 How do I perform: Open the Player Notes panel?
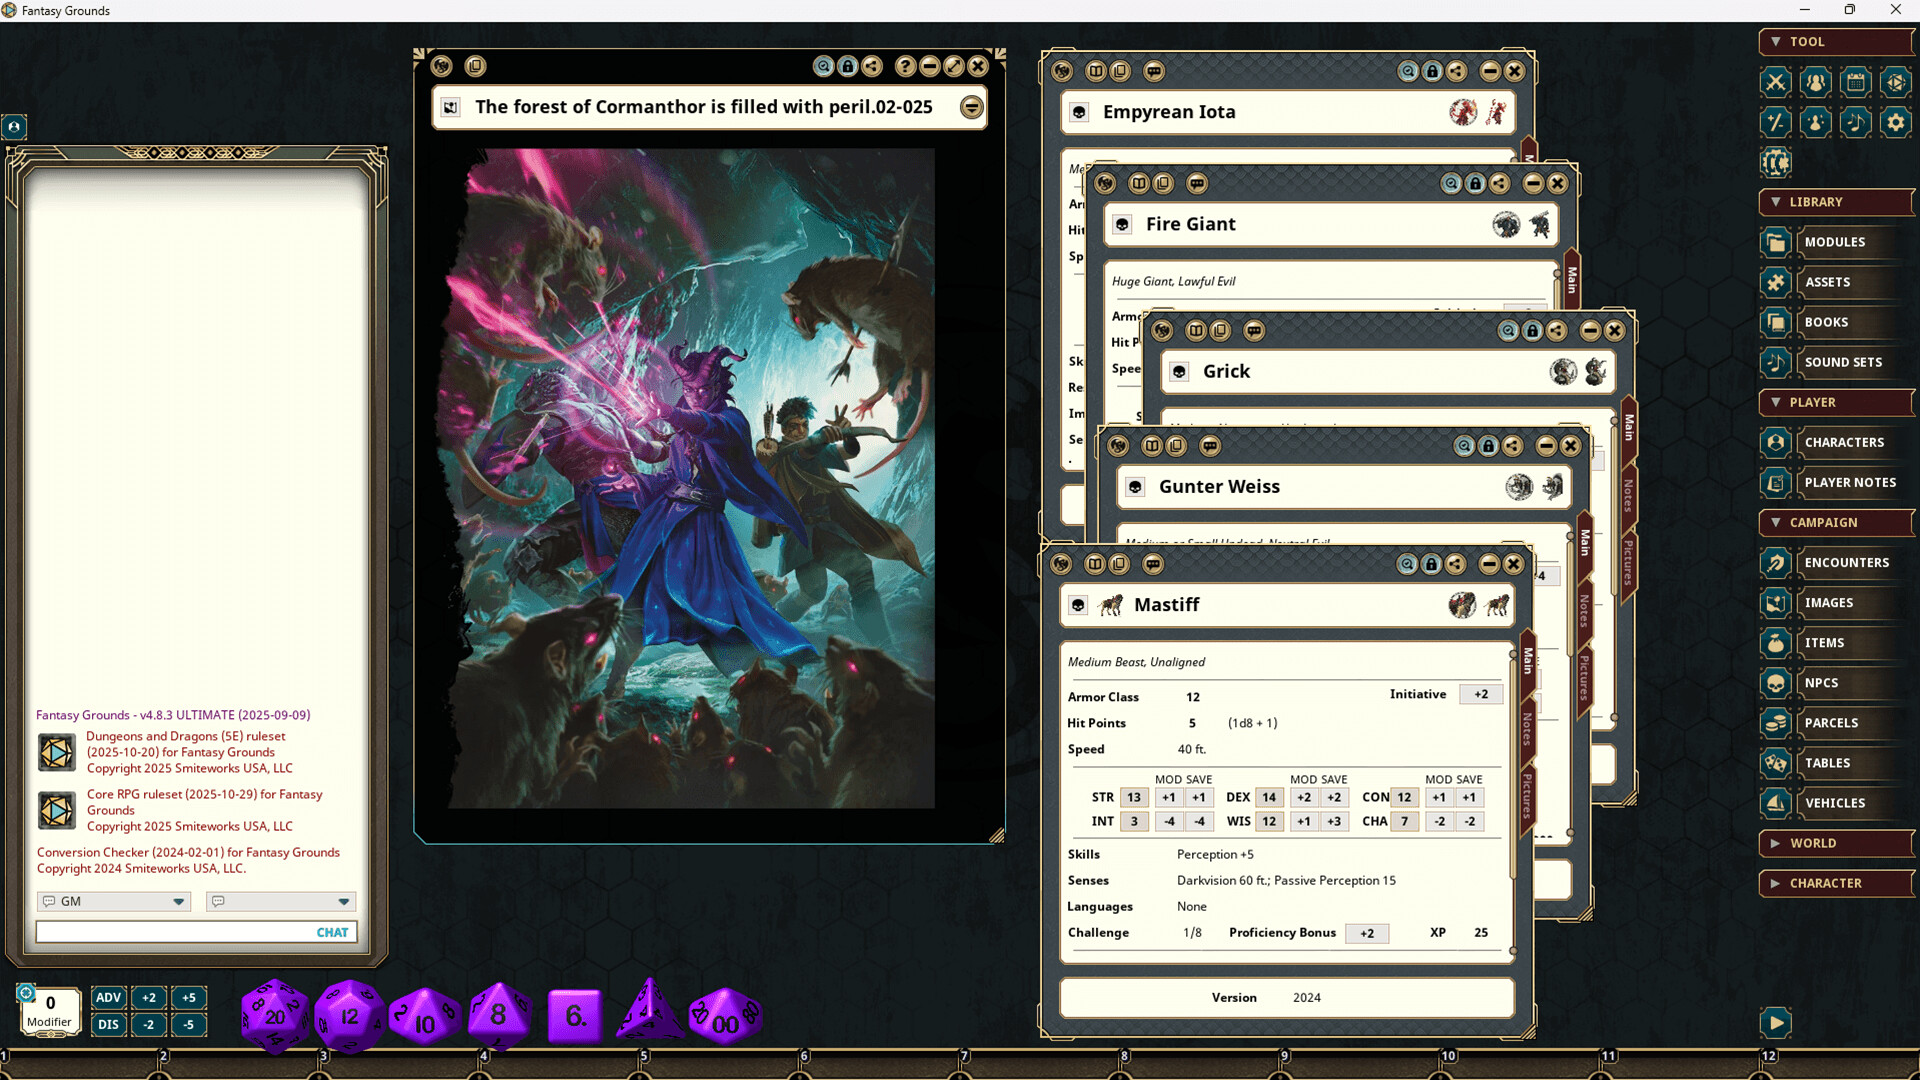click(1851, 482)
